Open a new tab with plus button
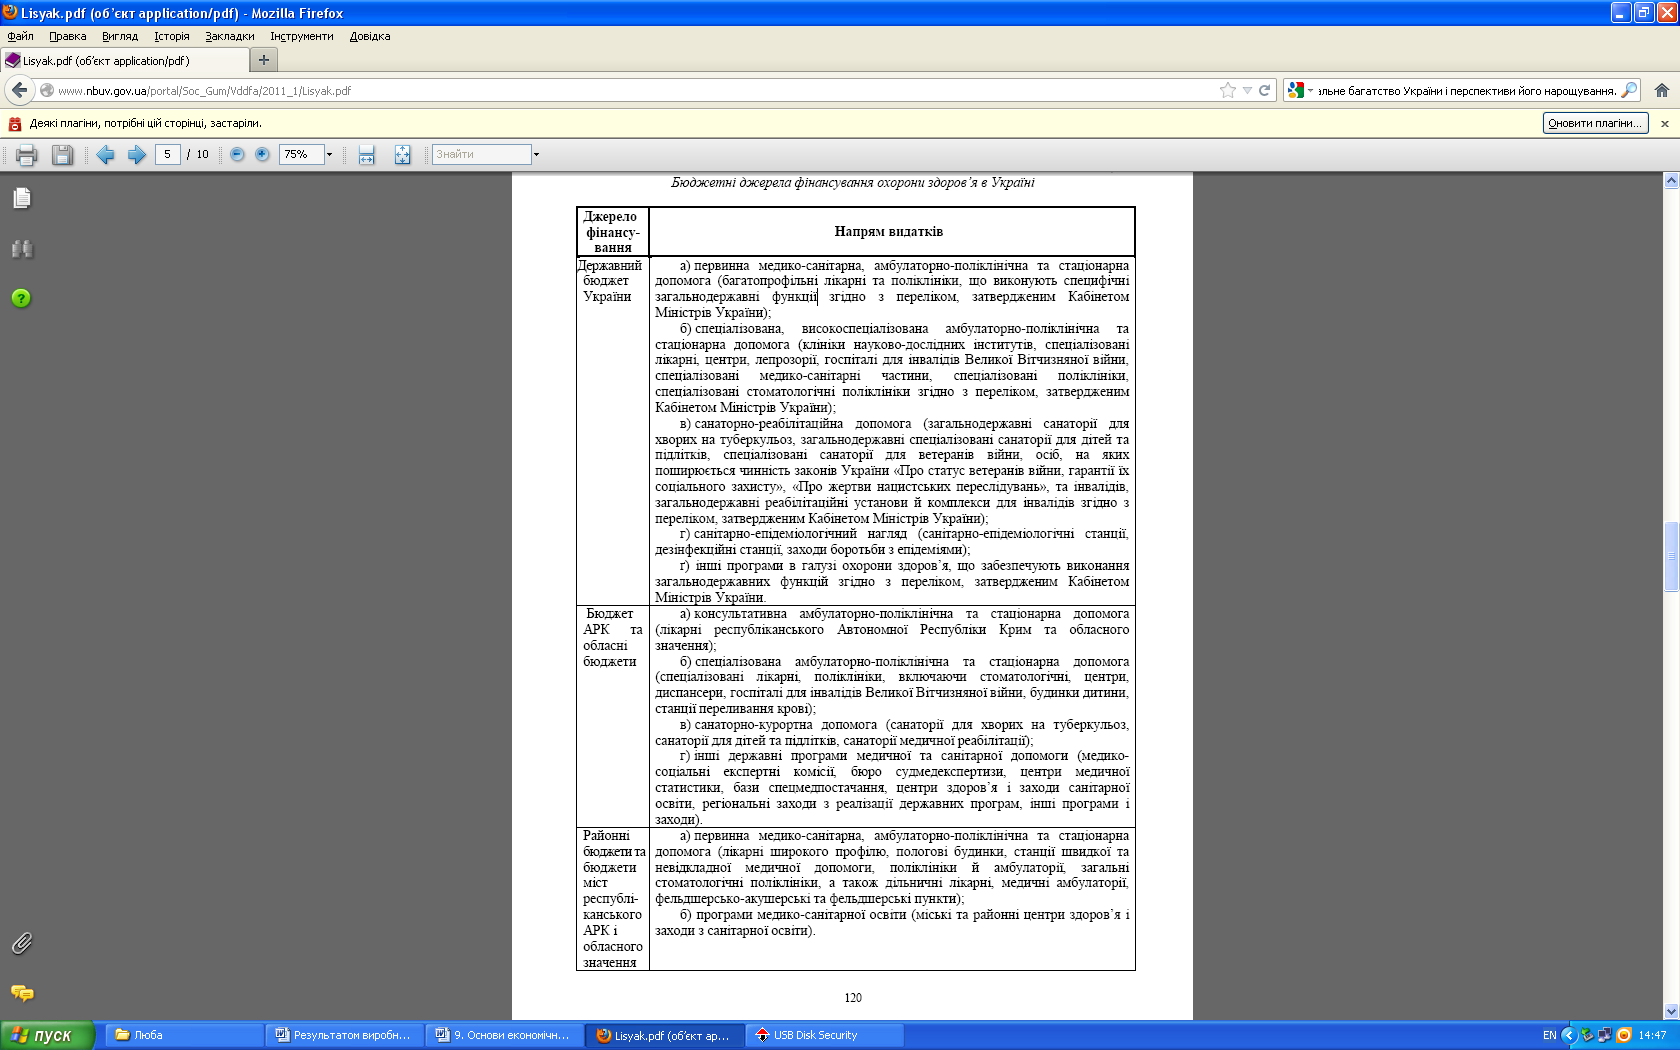Image resolution: width=1680 pixels, height=1050 pixels. [x=264, y=60]
